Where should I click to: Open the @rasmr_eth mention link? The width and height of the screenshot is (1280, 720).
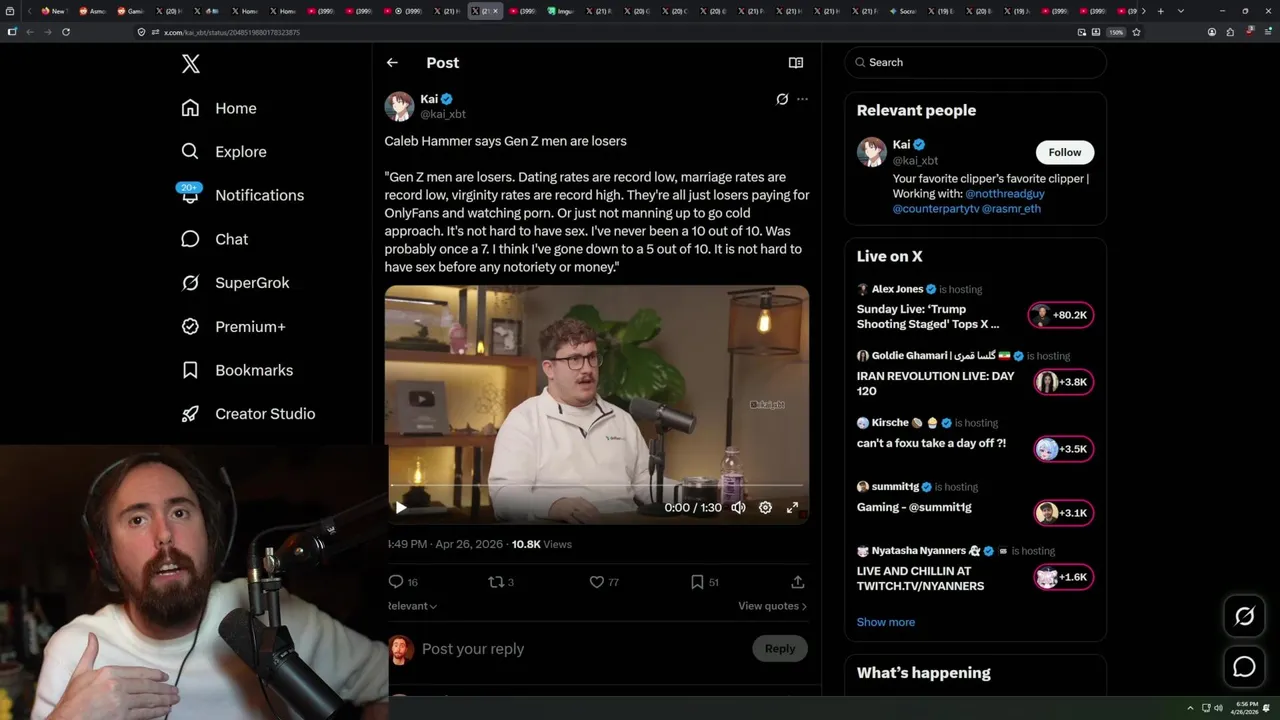pyautogui.click(x=1011, y=209)
